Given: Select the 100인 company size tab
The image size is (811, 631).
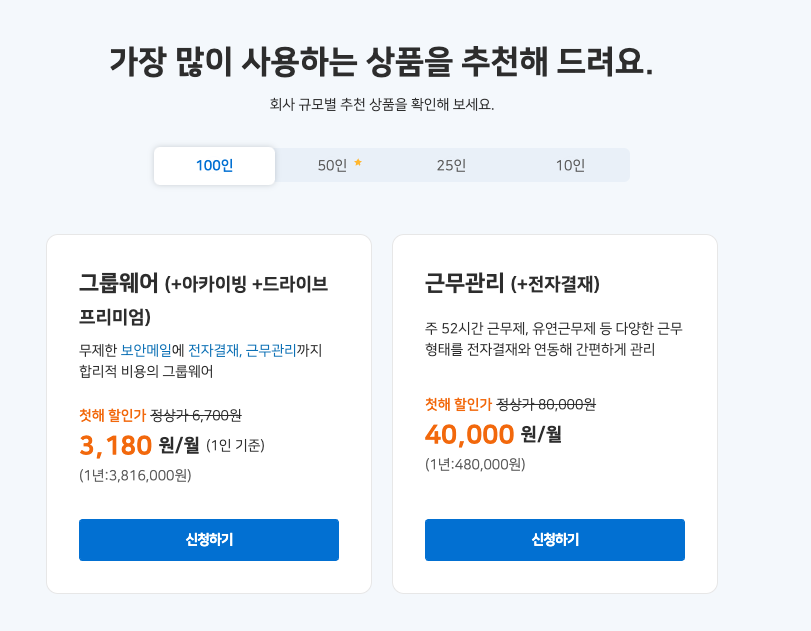Looking at the screenshot, I should pos(214,166).
